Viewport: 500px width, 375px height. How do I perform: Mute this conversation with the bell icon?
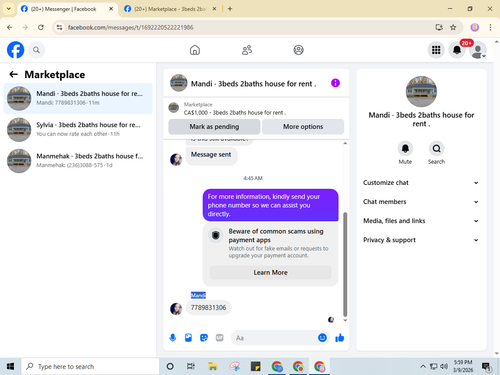tap(405, 148)
